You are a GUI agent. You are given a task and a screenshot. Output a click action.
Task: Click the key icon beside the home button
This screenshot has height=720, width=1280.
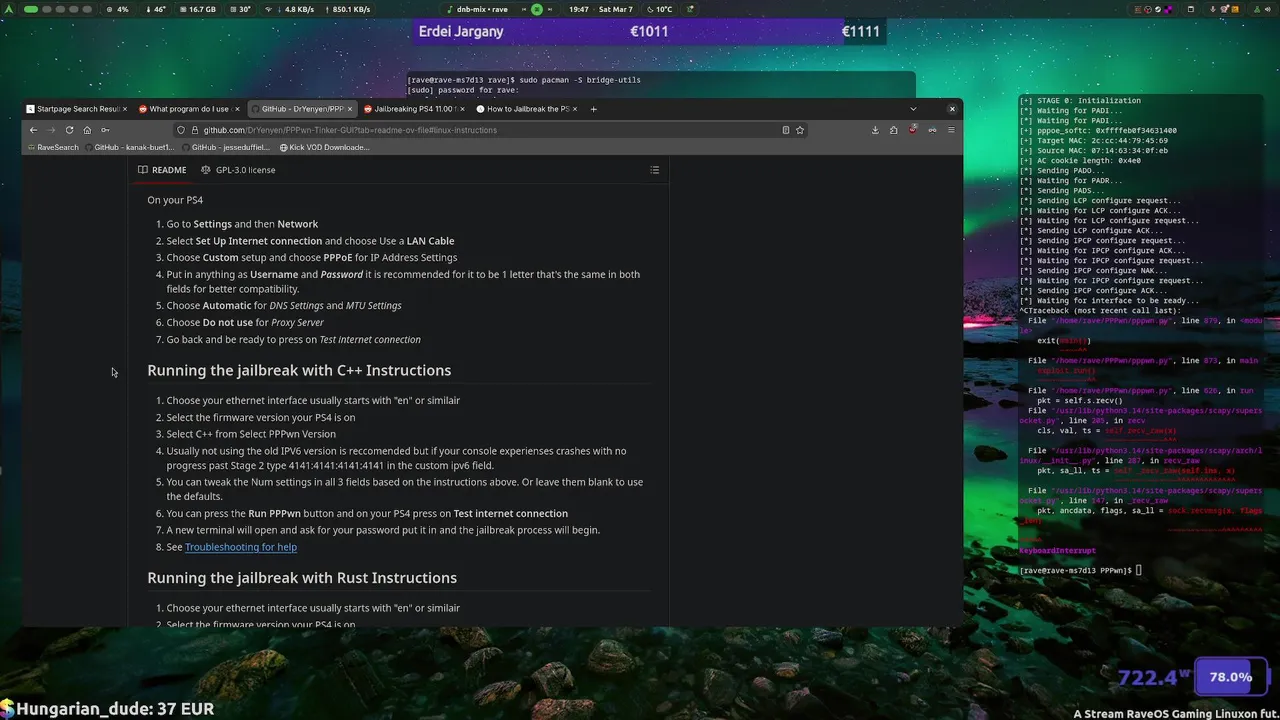[x=105, y=130]
